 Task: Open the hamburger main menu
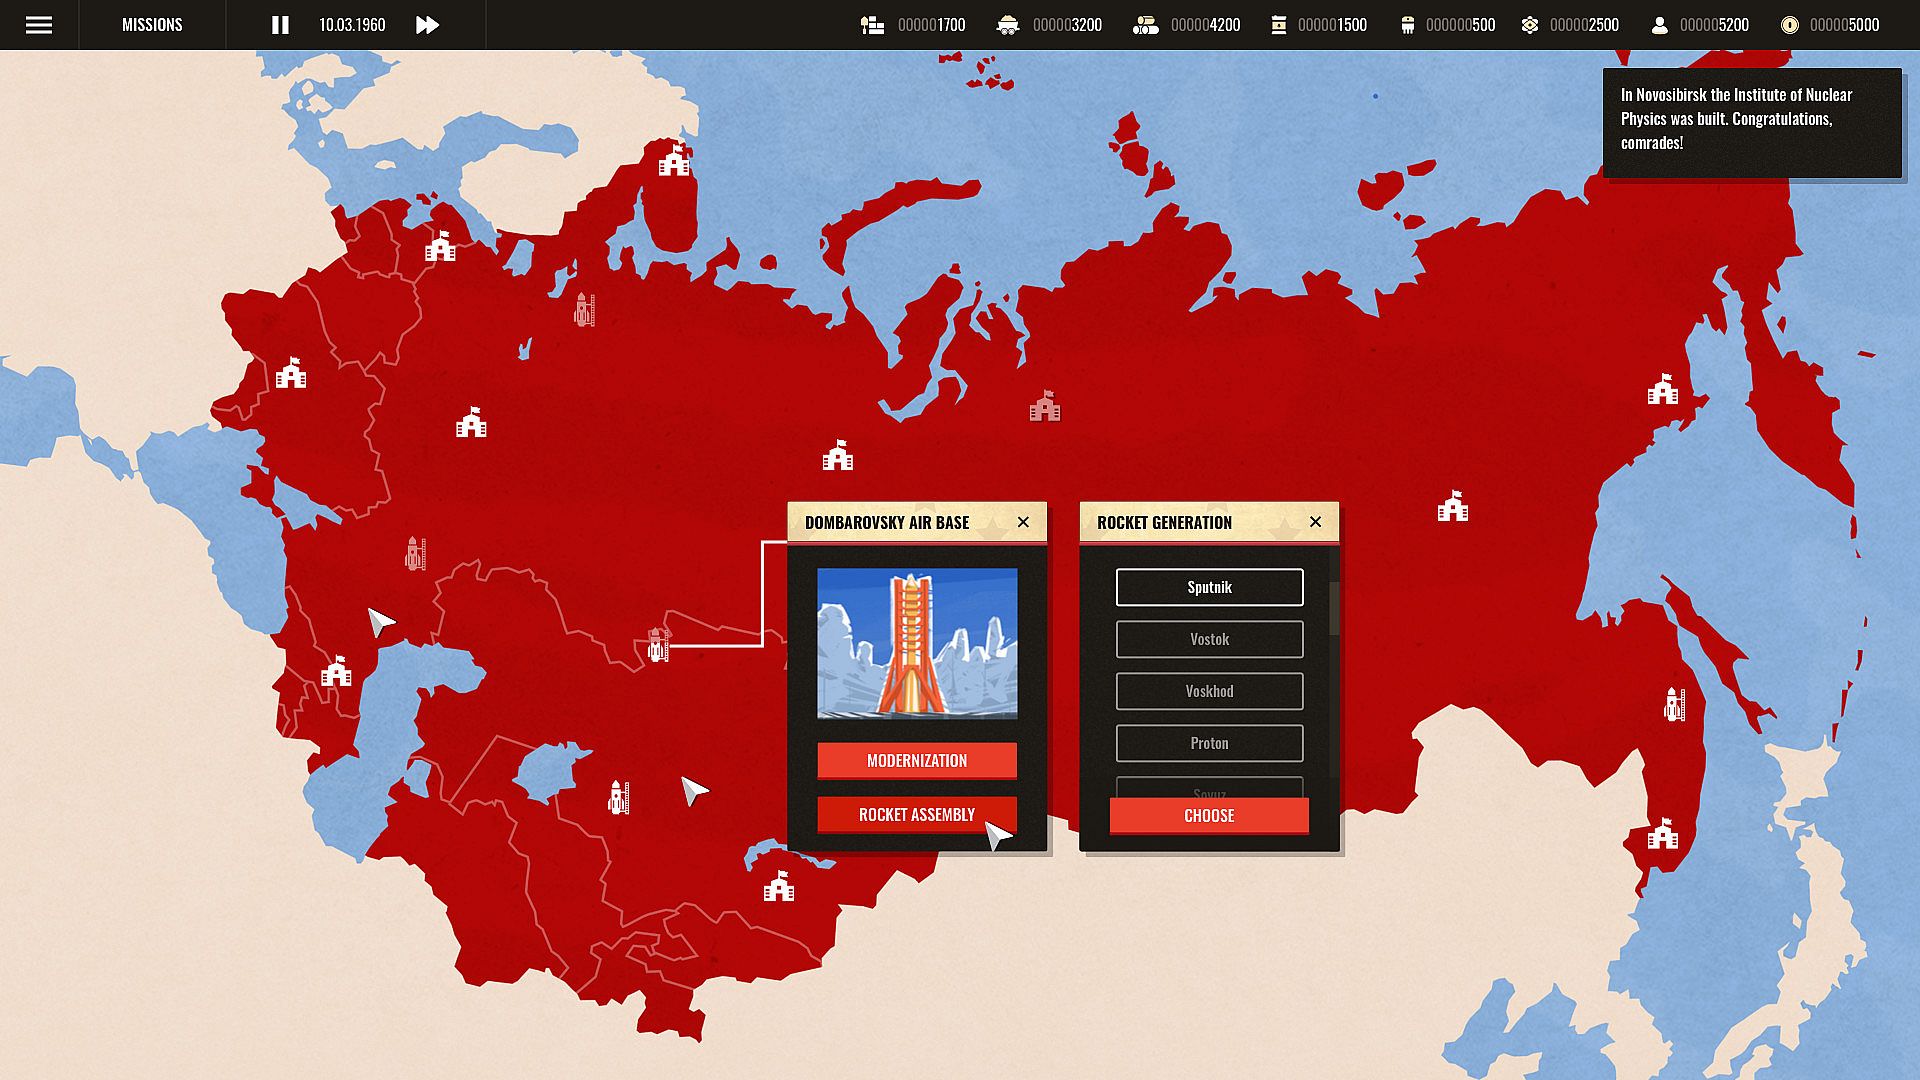click(x=39, y=25)
